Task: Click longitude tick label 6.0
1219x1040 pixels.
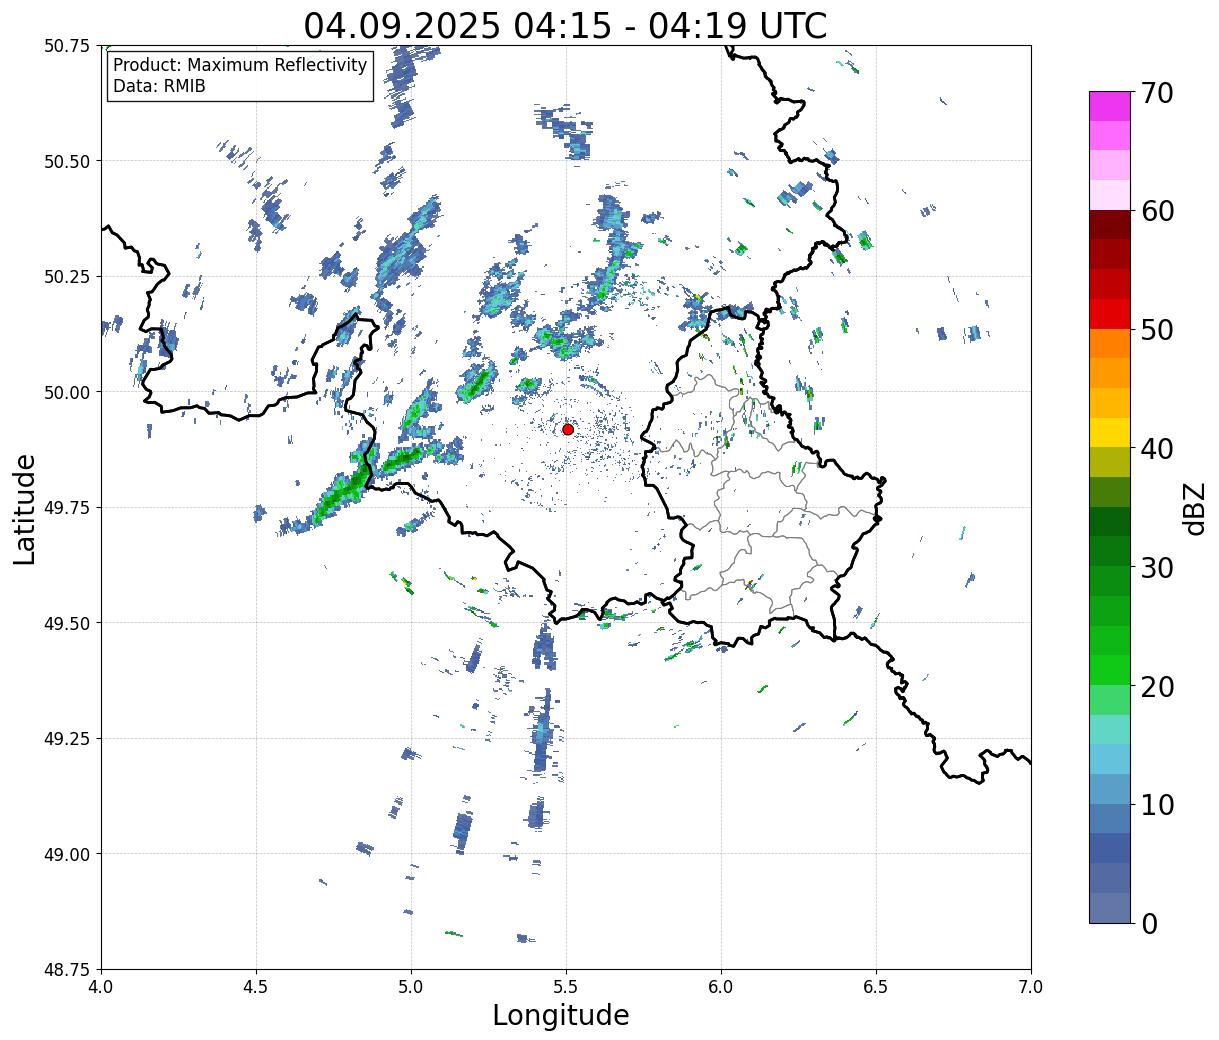Action: point(721,987)
